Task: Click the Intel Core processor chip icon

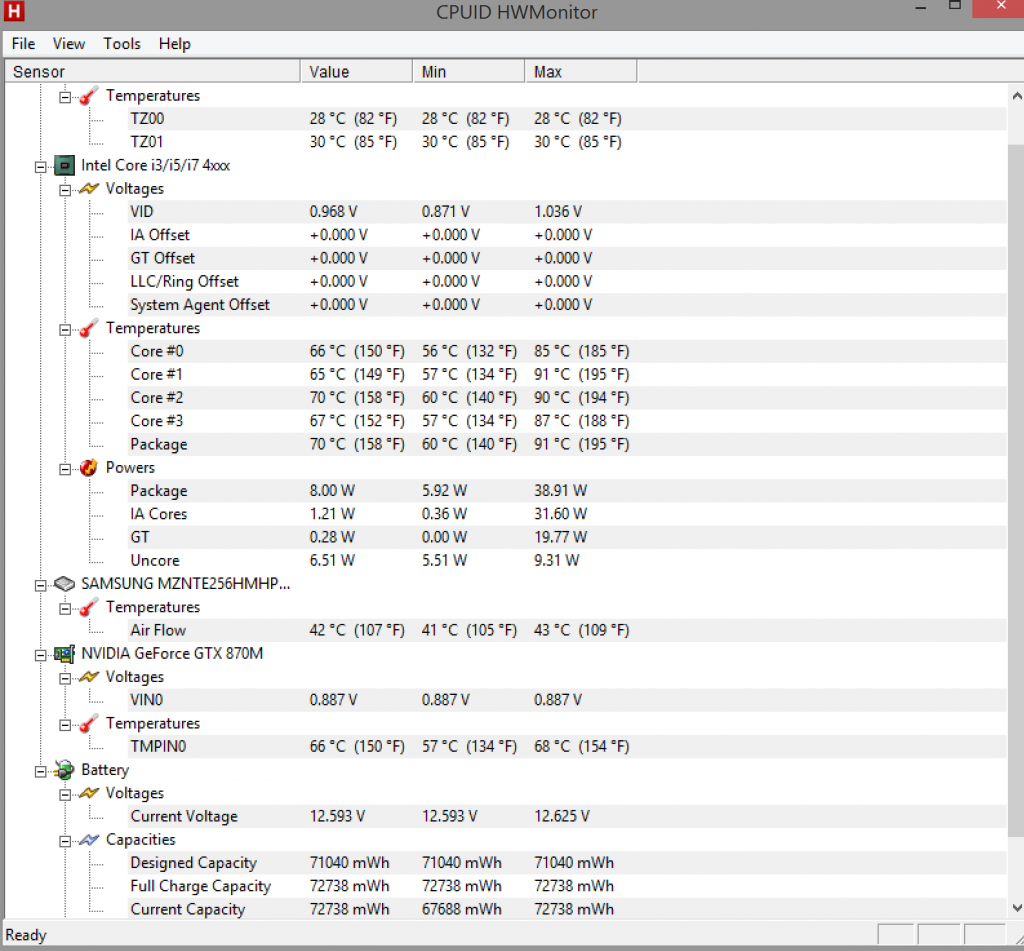Action: click(x=64, y=166)
